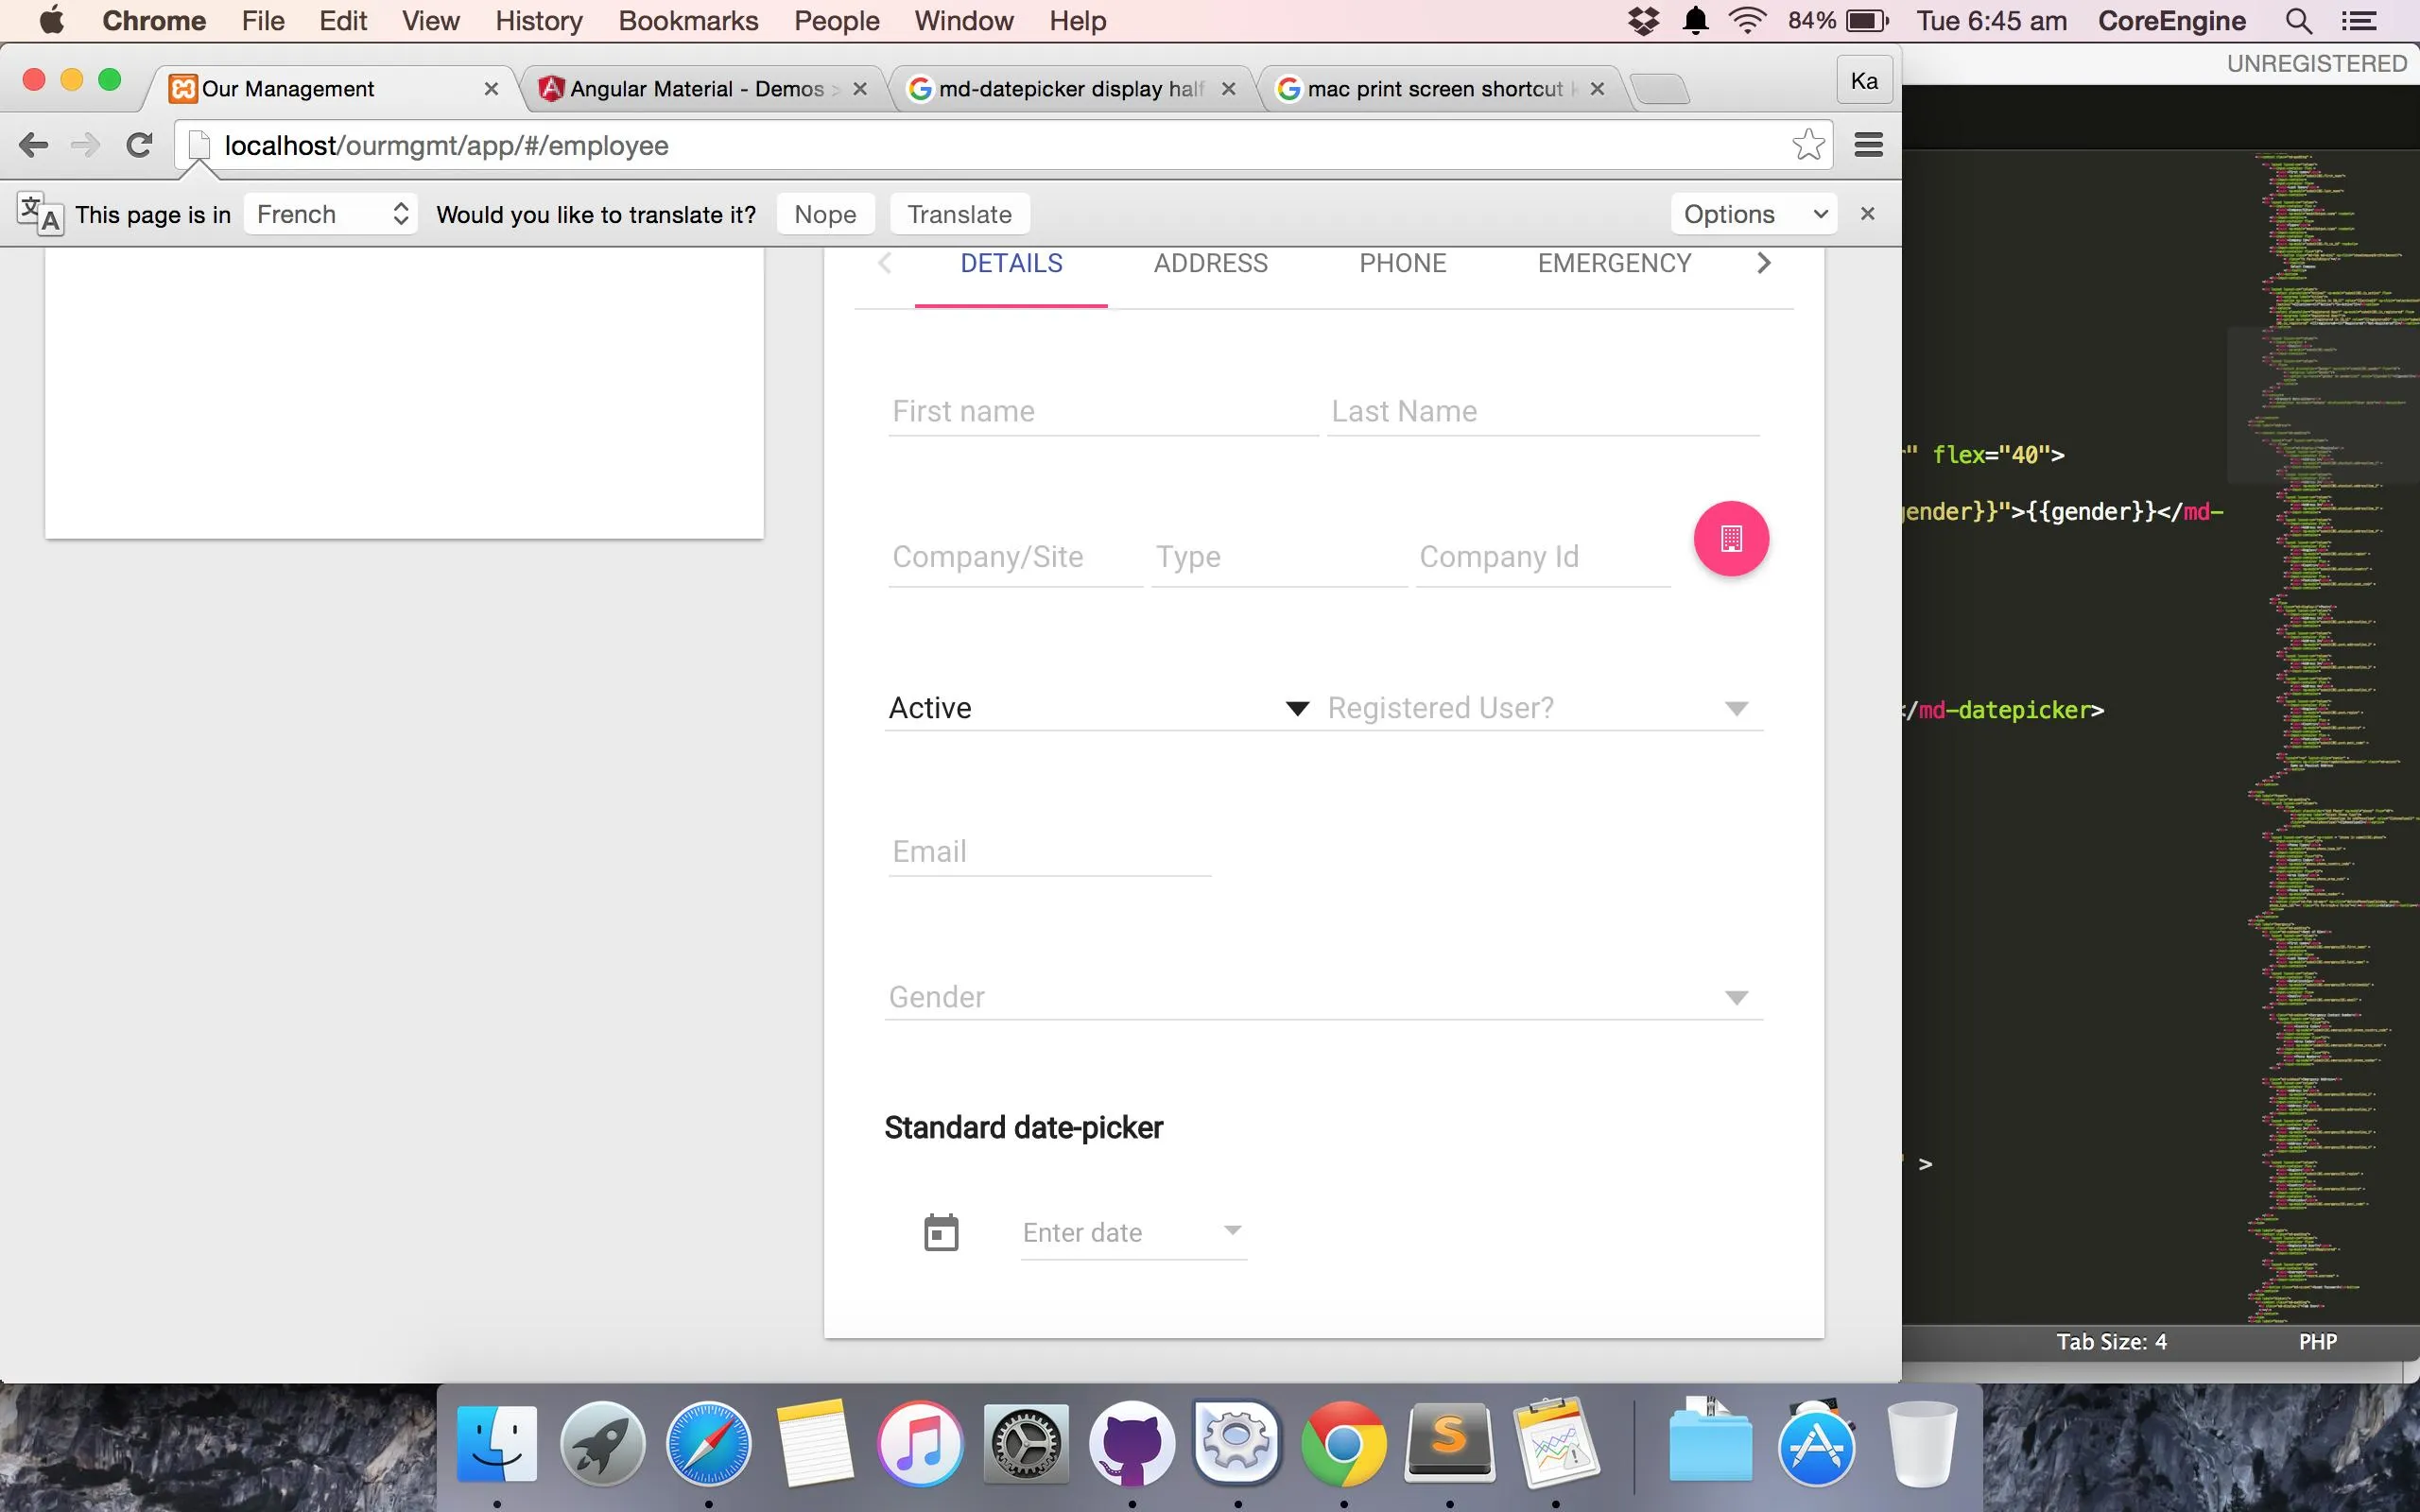
Task: Open the Gender dropdown
Action: pos(1322,997)
